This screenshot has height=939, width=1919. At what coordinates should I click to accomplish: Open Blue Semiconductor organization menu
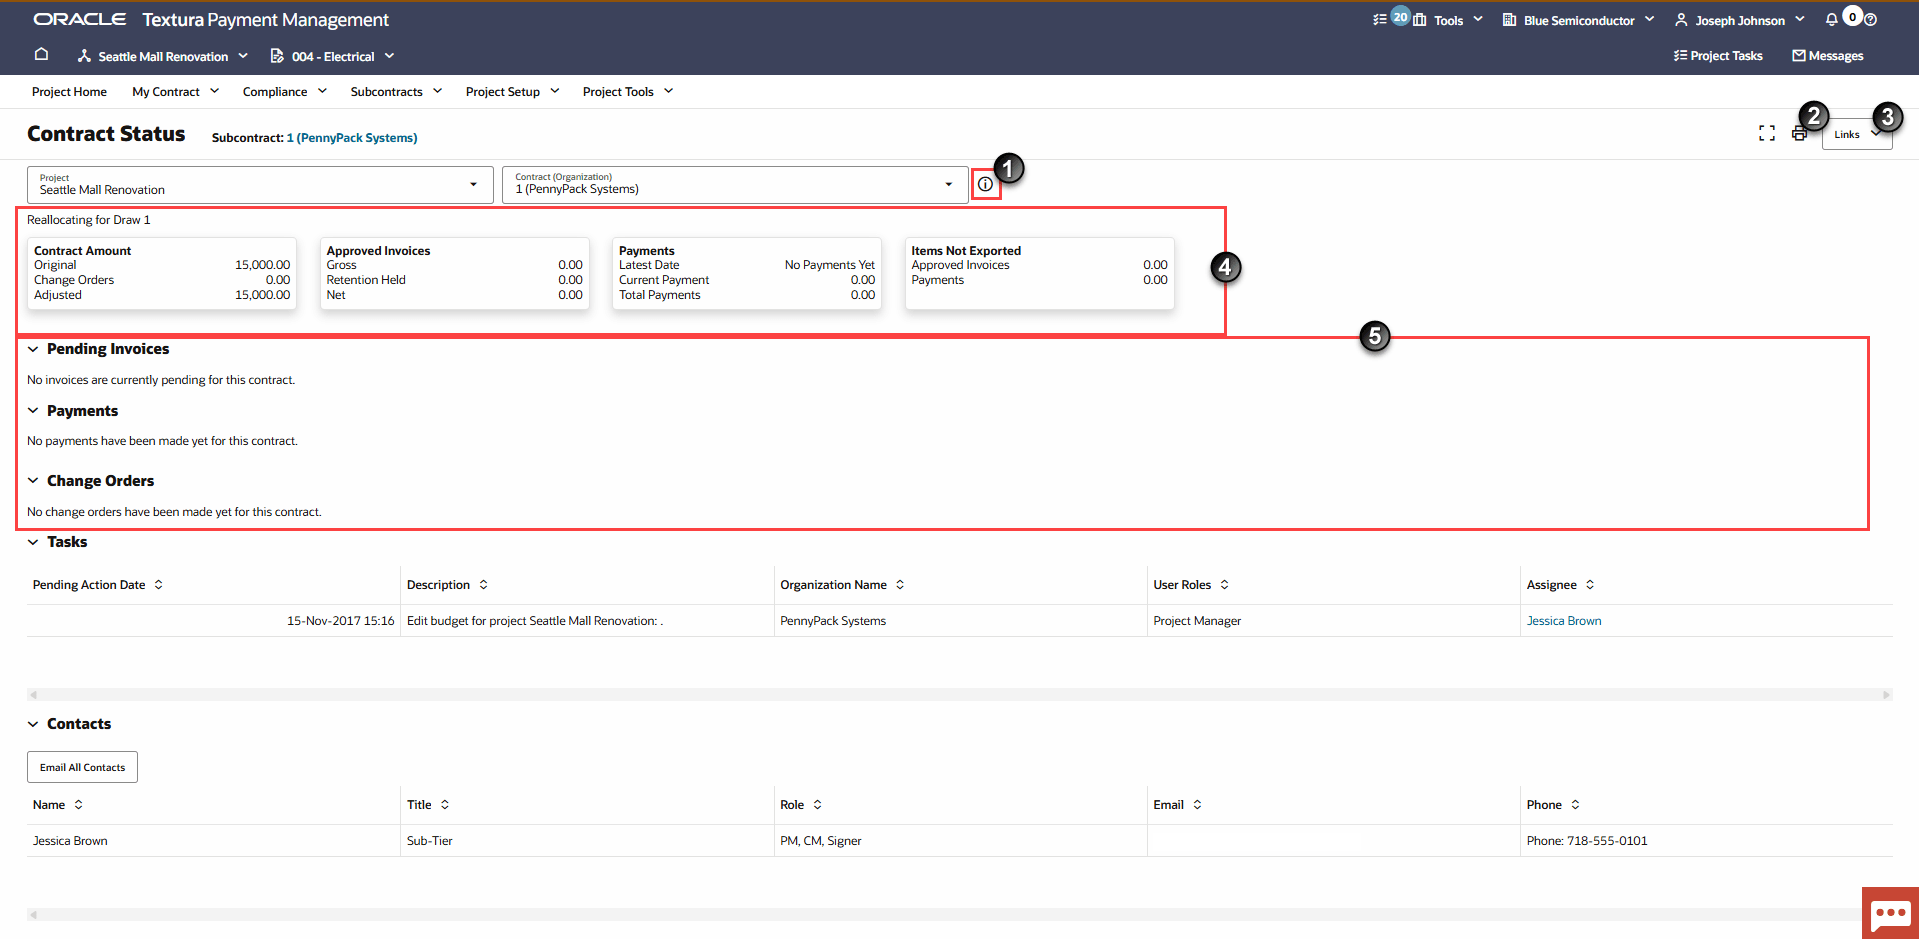(1578, 20)
